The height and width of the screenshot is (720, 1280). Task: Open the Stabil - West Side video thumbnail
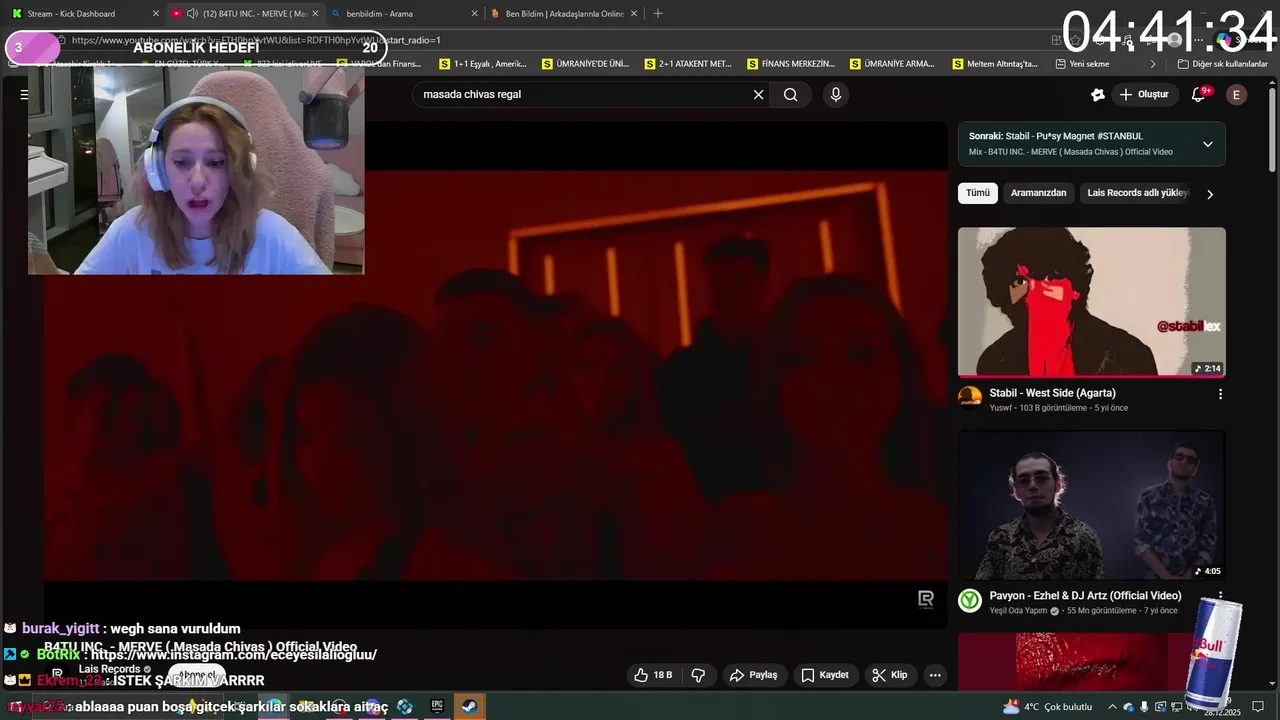[x=1092, y=302]
